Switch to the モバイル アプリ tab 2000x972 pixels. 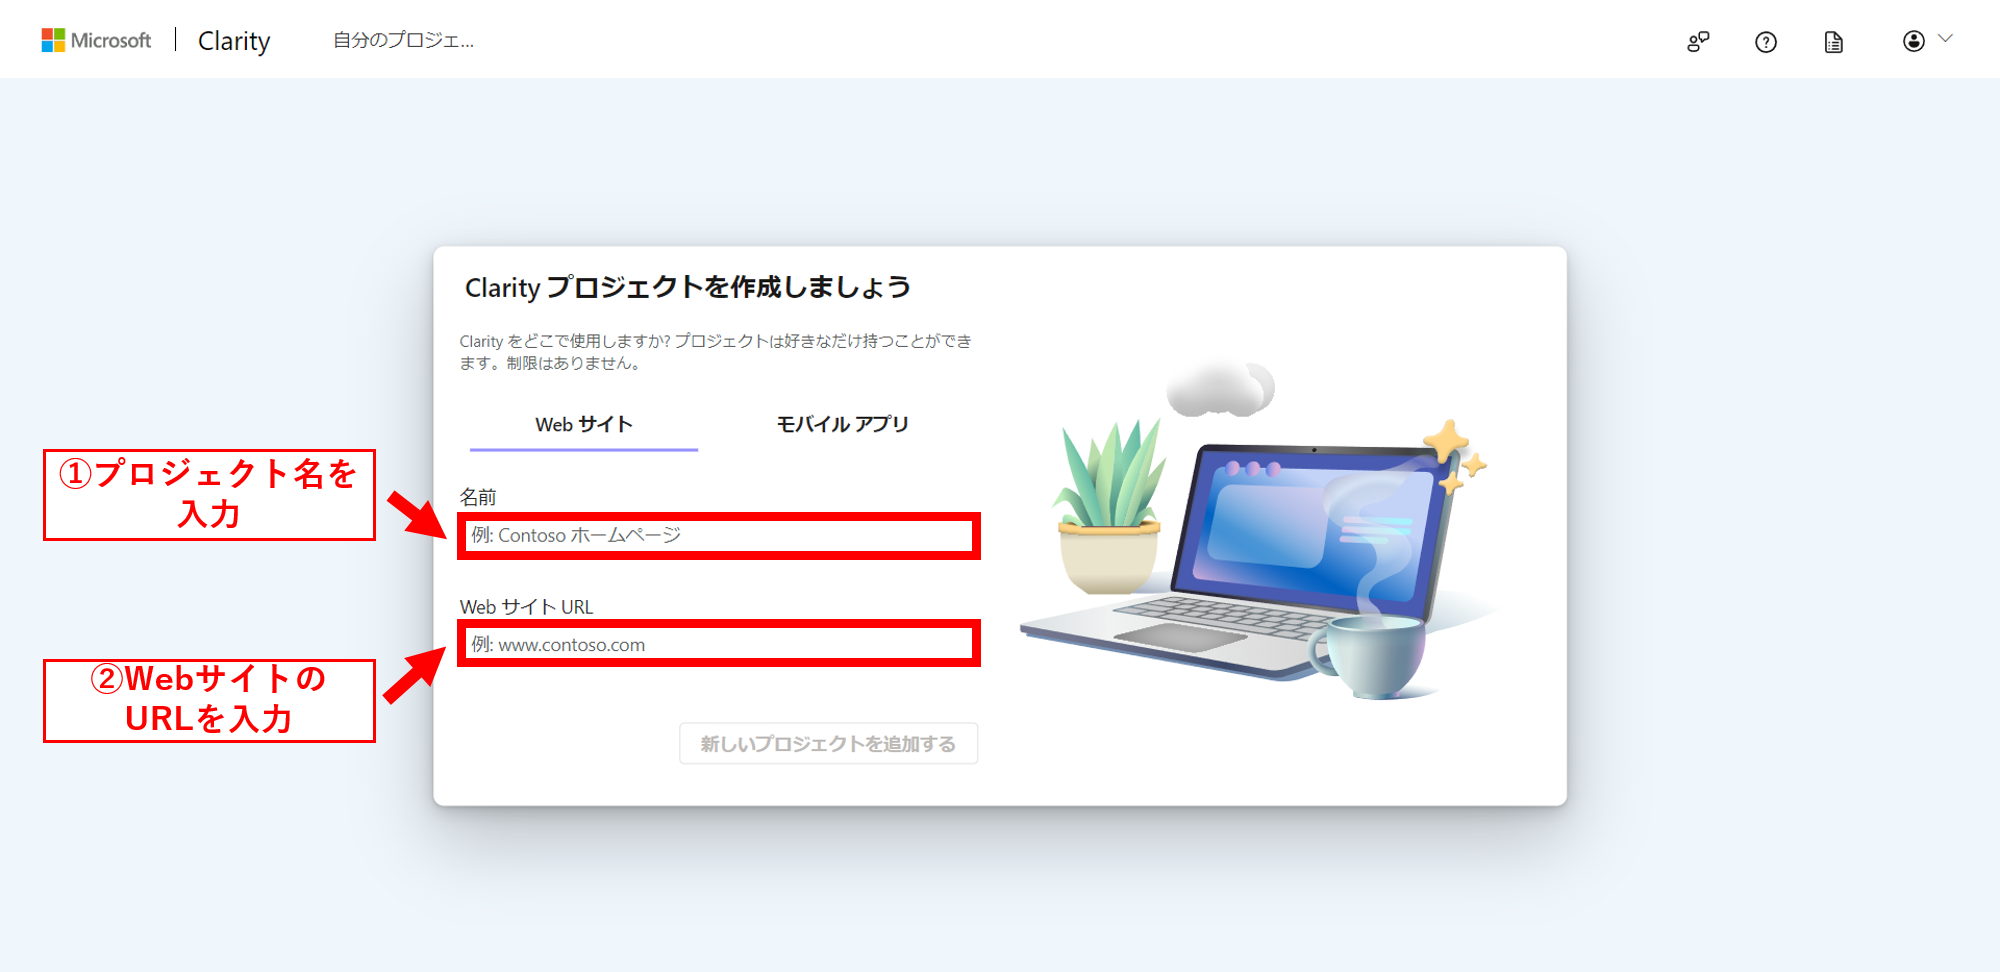(842, 425)
